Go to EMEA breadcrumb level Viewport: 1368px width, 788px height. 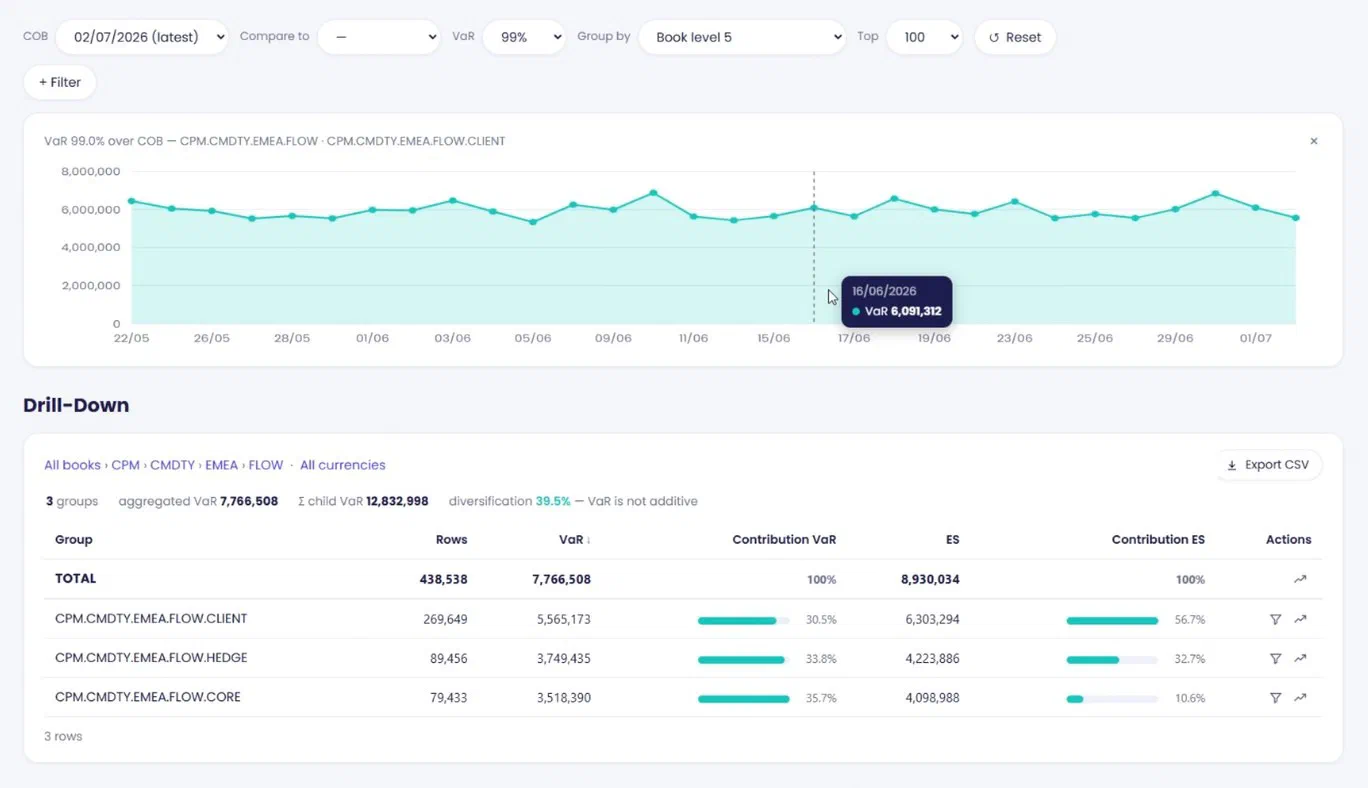click(x=222, y=465)
